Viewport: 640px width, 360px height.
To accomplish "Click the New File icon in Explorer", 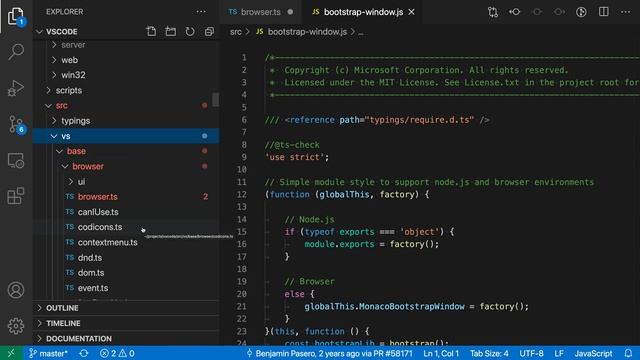I will [151, 31].
